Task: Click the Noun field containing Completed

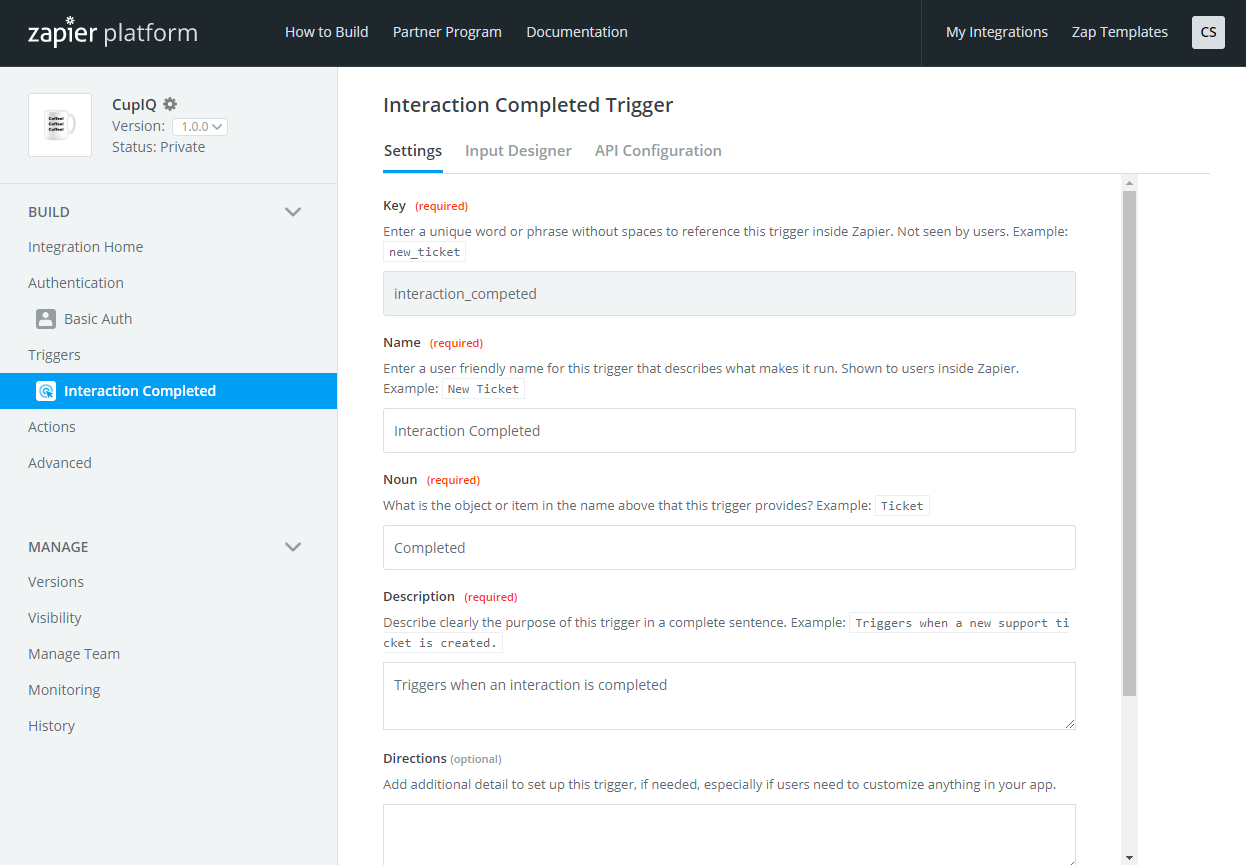Action: pos(729,548)
